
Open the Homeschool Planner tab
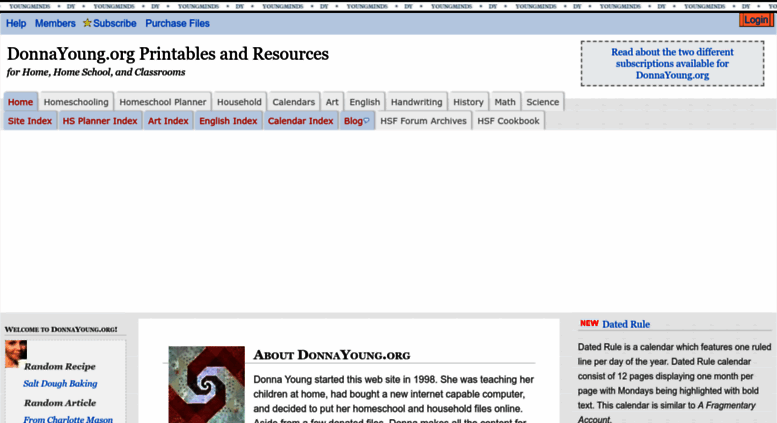(163, 102)
